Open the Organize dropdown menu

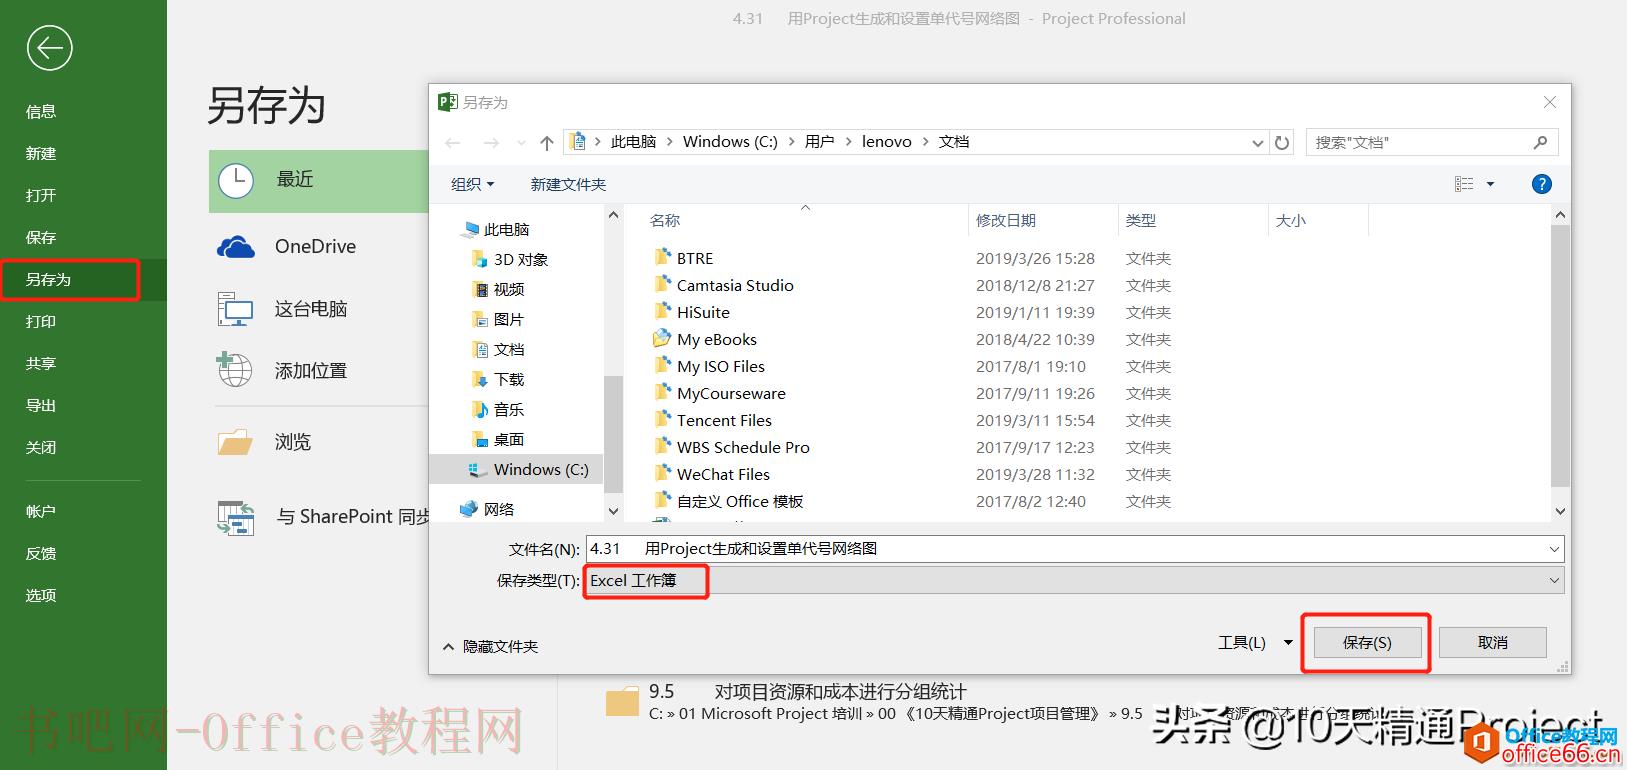(x=473, y=184)
